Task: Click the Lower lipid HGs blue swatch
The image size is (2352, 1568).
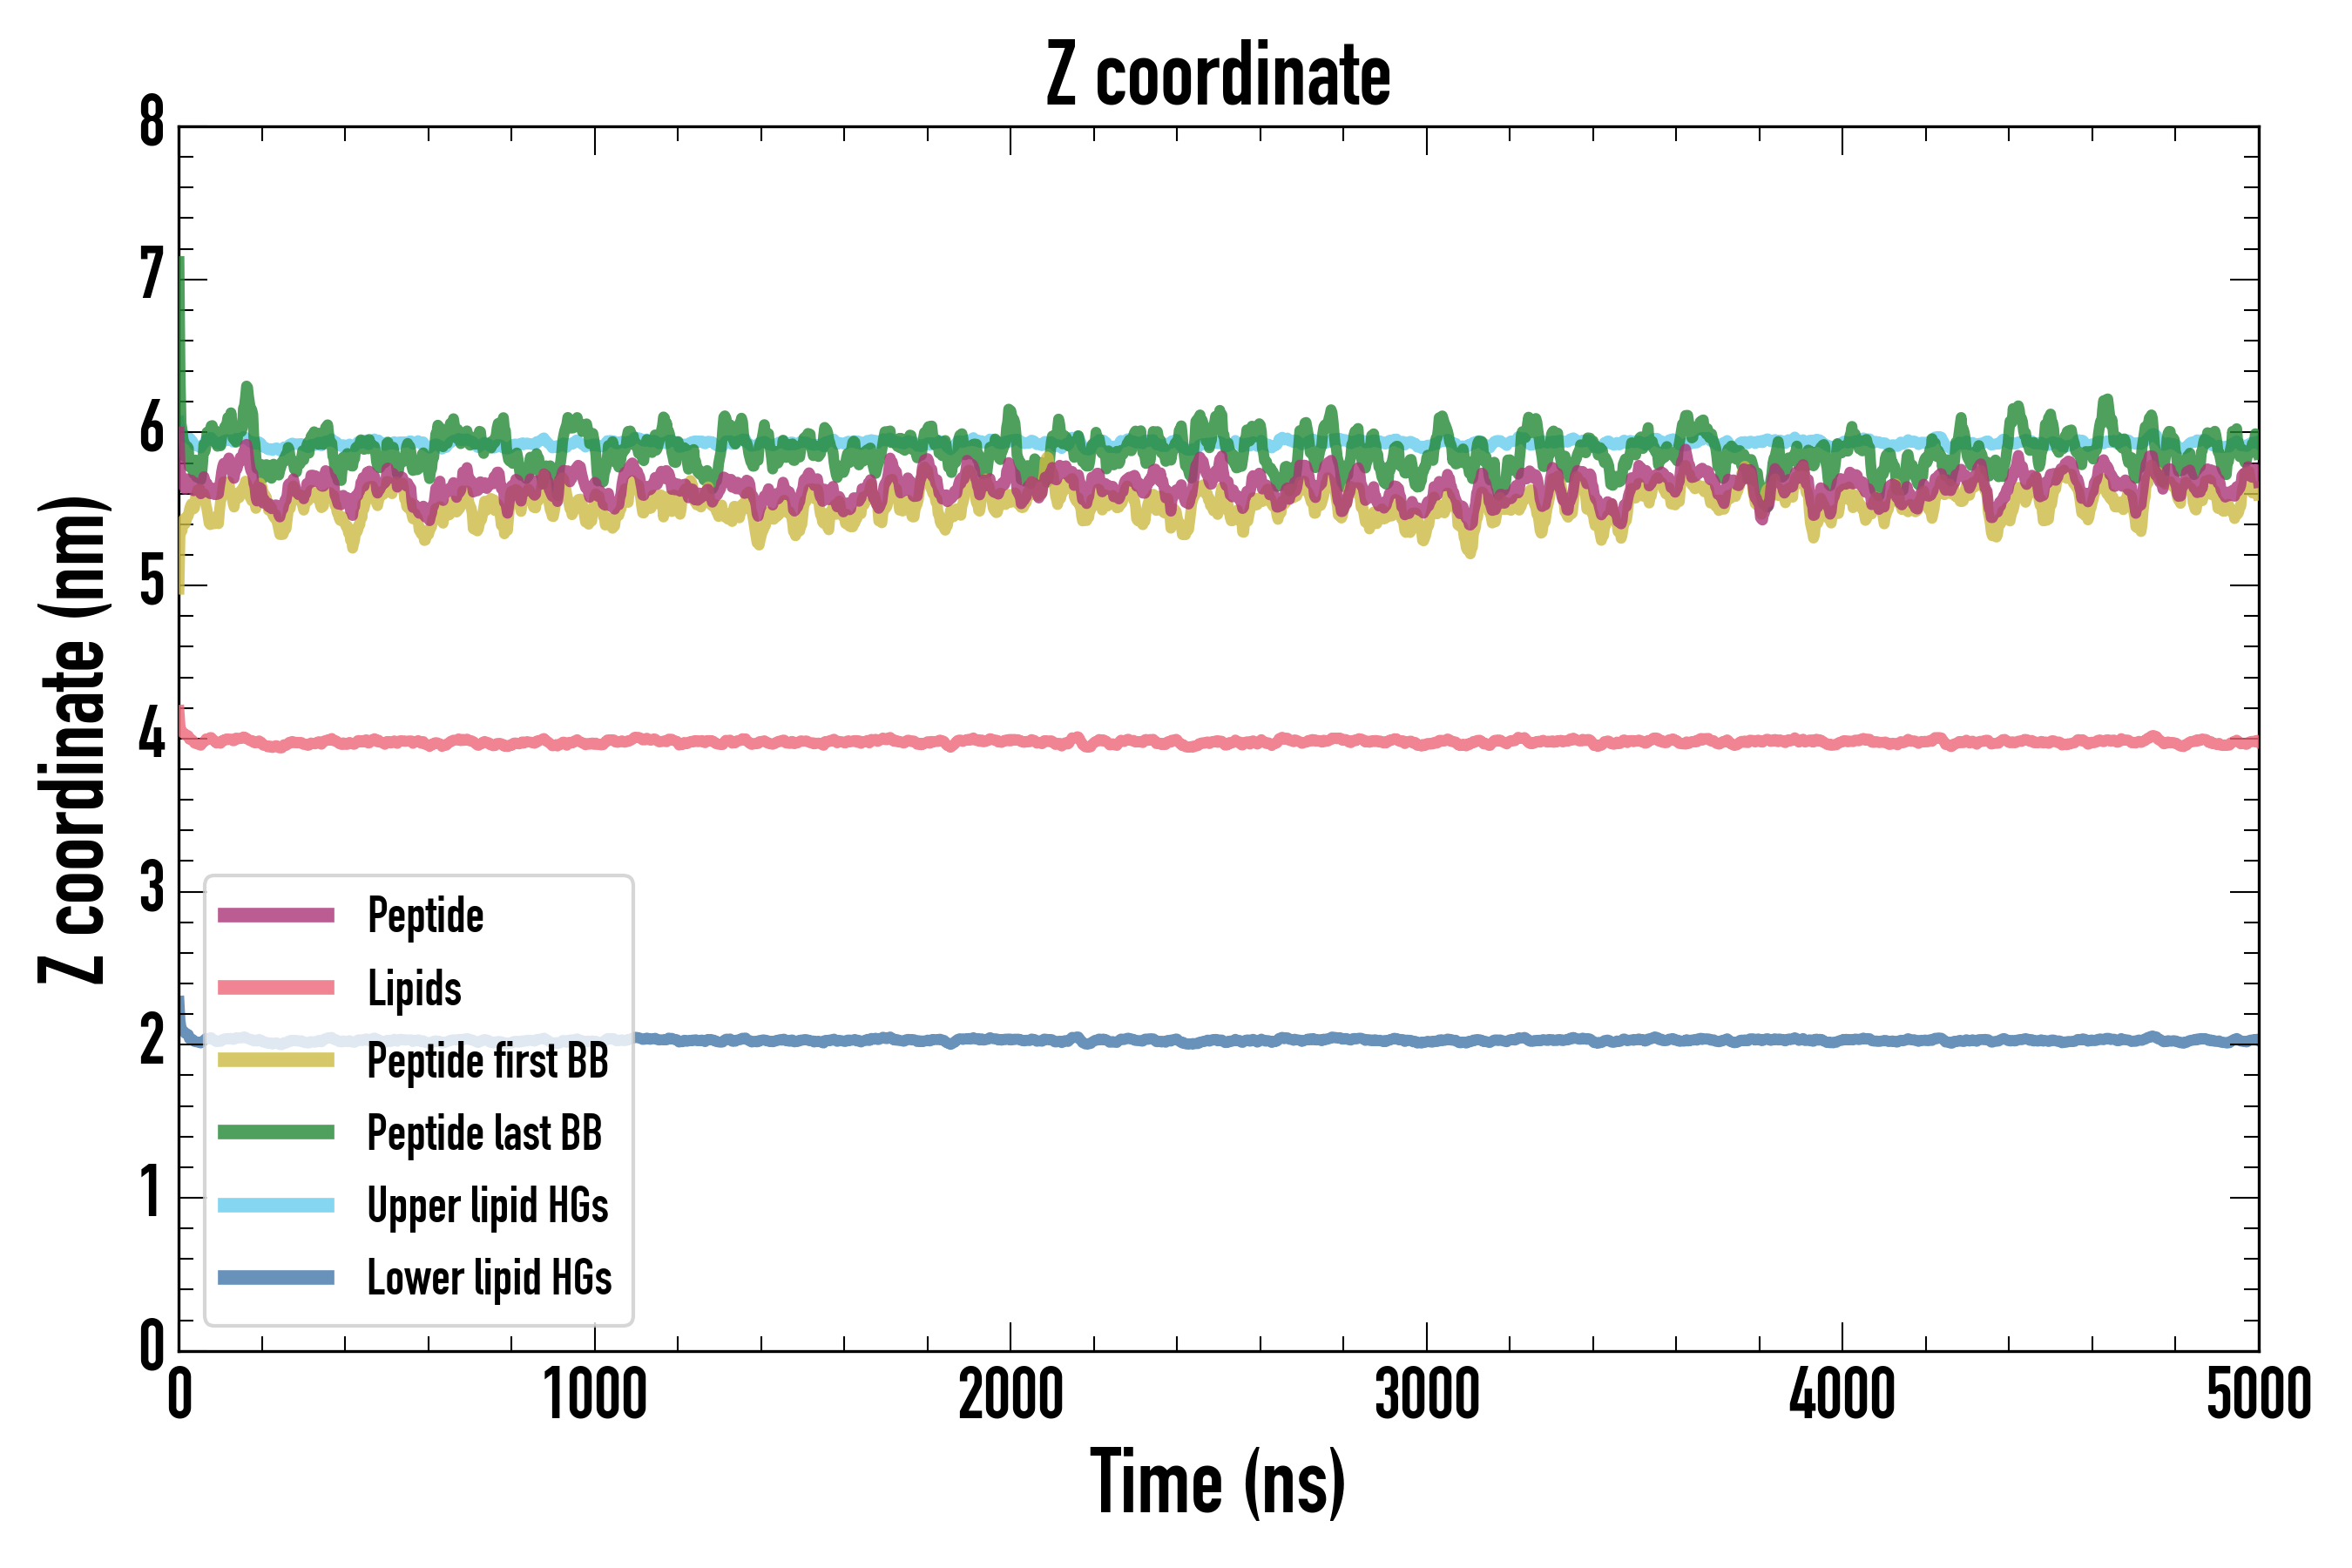Action: coord(276,1277)
